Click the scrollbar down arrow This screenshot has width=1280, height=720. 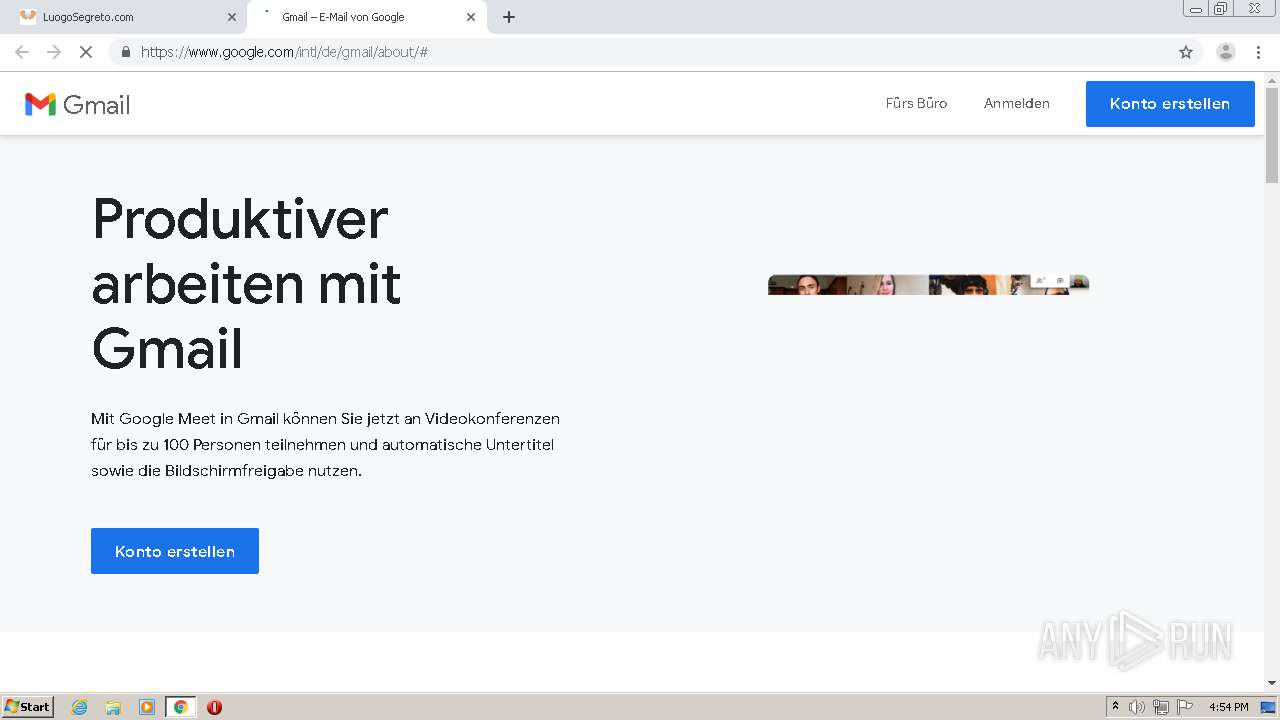pos(1272,683)
